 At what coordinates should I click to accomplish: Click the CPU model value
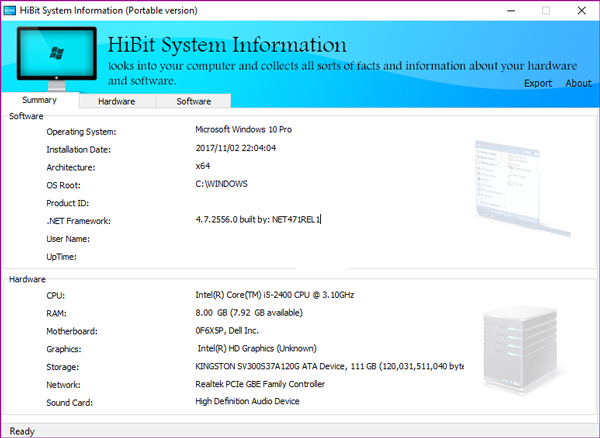[275, 295]
